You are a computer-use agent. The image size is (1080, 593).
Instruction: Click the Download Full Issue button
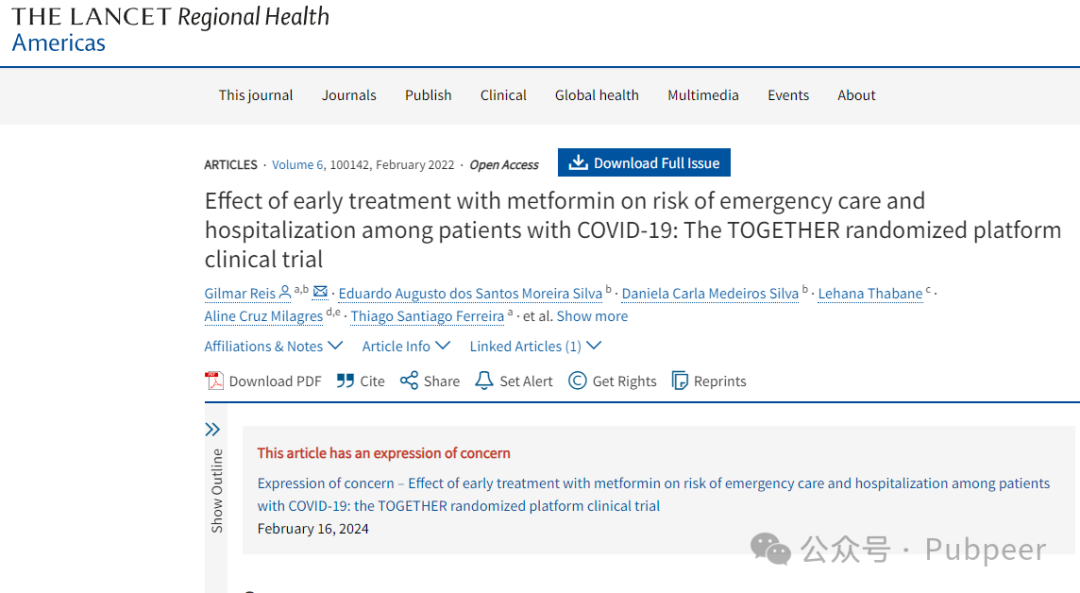point(645,163)
